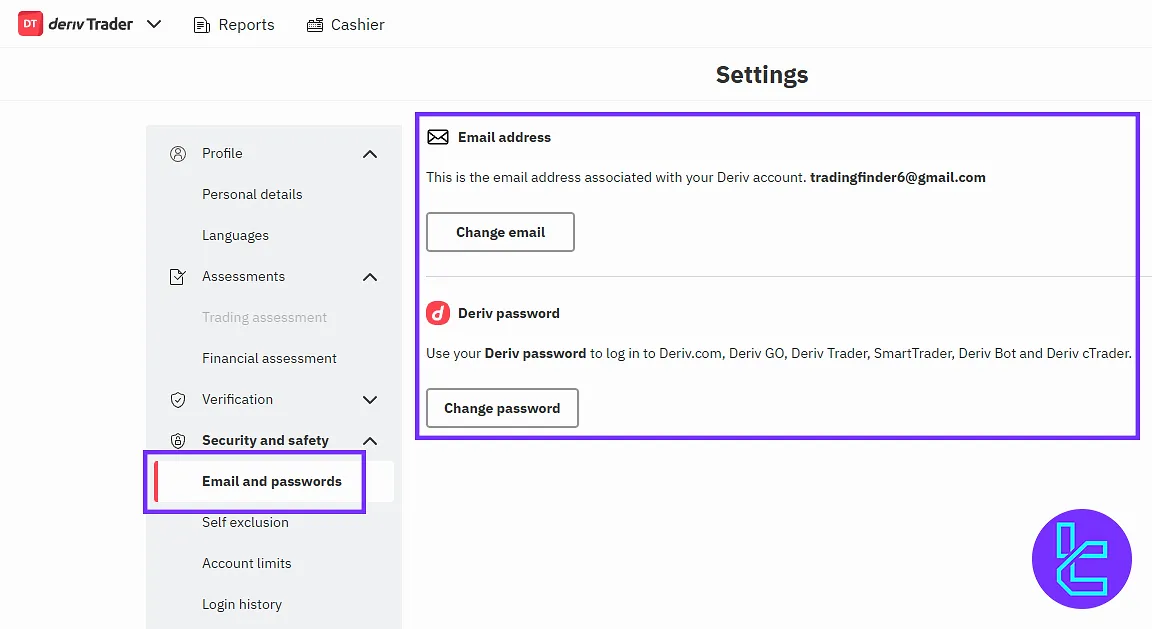Viewport: 1152px width, 629px height.
Task: Click the envelope icon beside Email address
Action: pos(438,137)
